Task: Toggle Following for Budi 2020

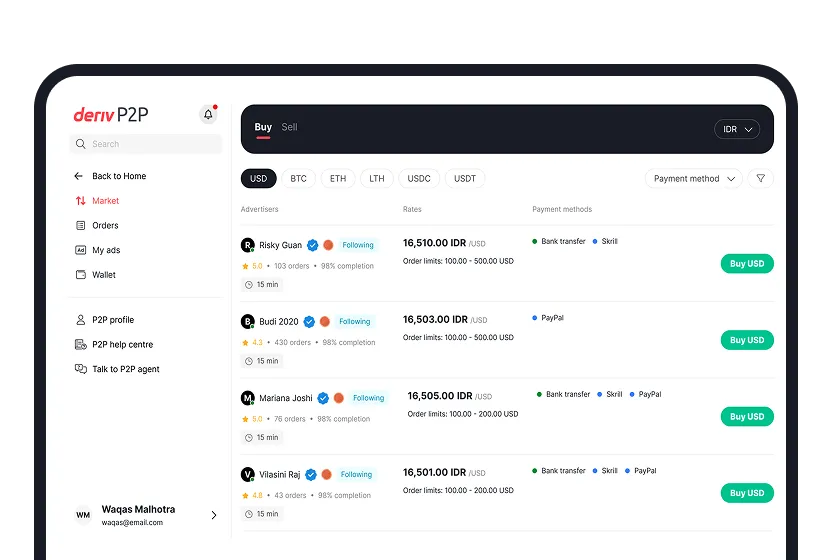Action: [x=355, y=322]
